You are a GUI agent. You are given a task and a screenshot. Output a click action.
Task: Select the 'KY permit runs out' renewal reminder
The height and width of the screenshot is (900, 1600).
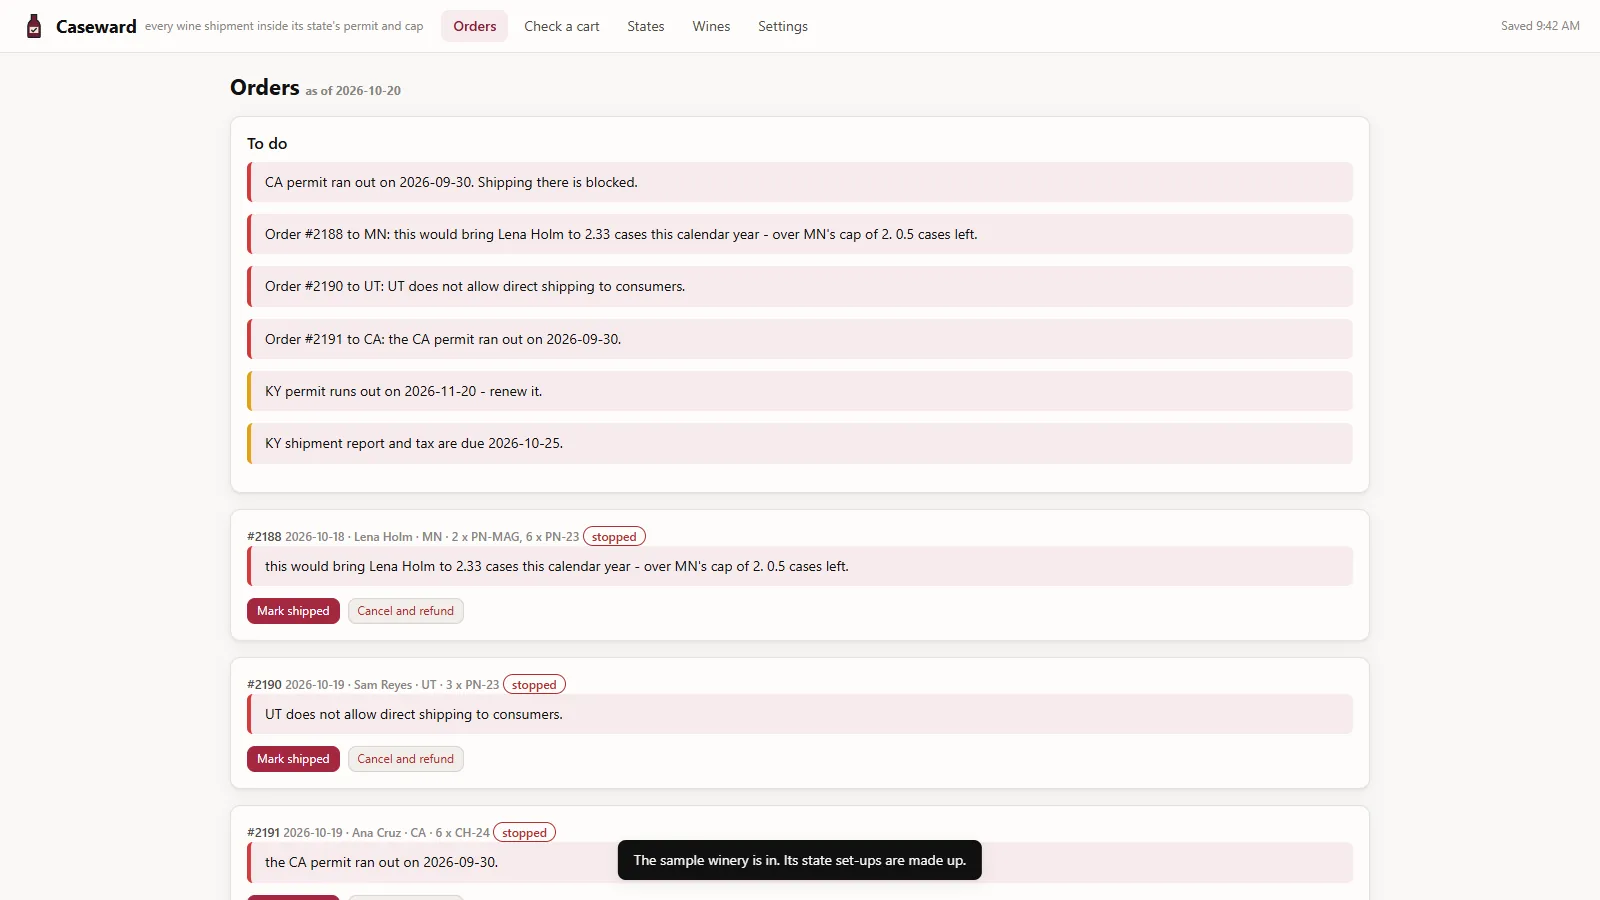point(800,391)
